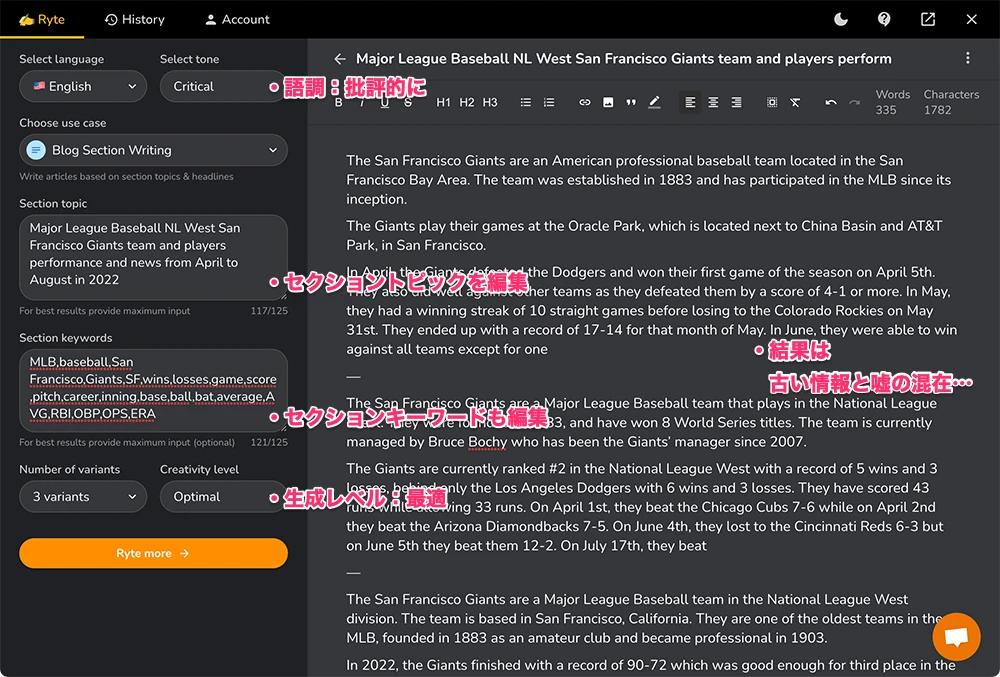Switch to the Ryte tab

point(41,19)
